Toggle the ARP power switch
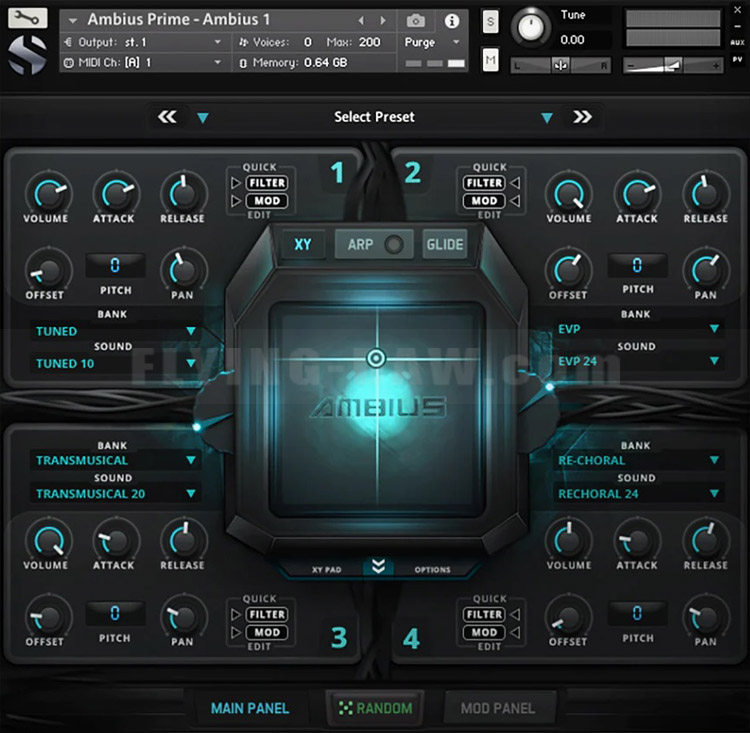 [x=394, y=244]
